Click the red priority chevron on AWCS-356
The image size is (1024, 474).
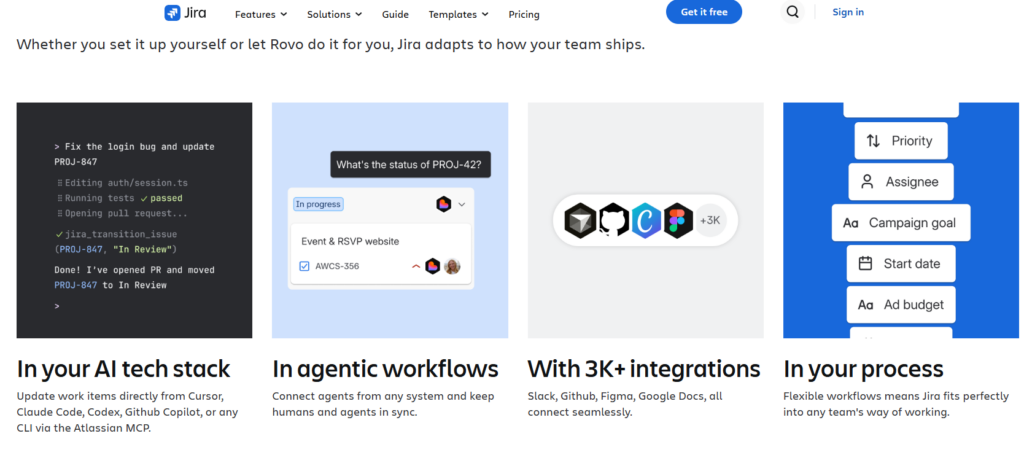tap(416, 266)
